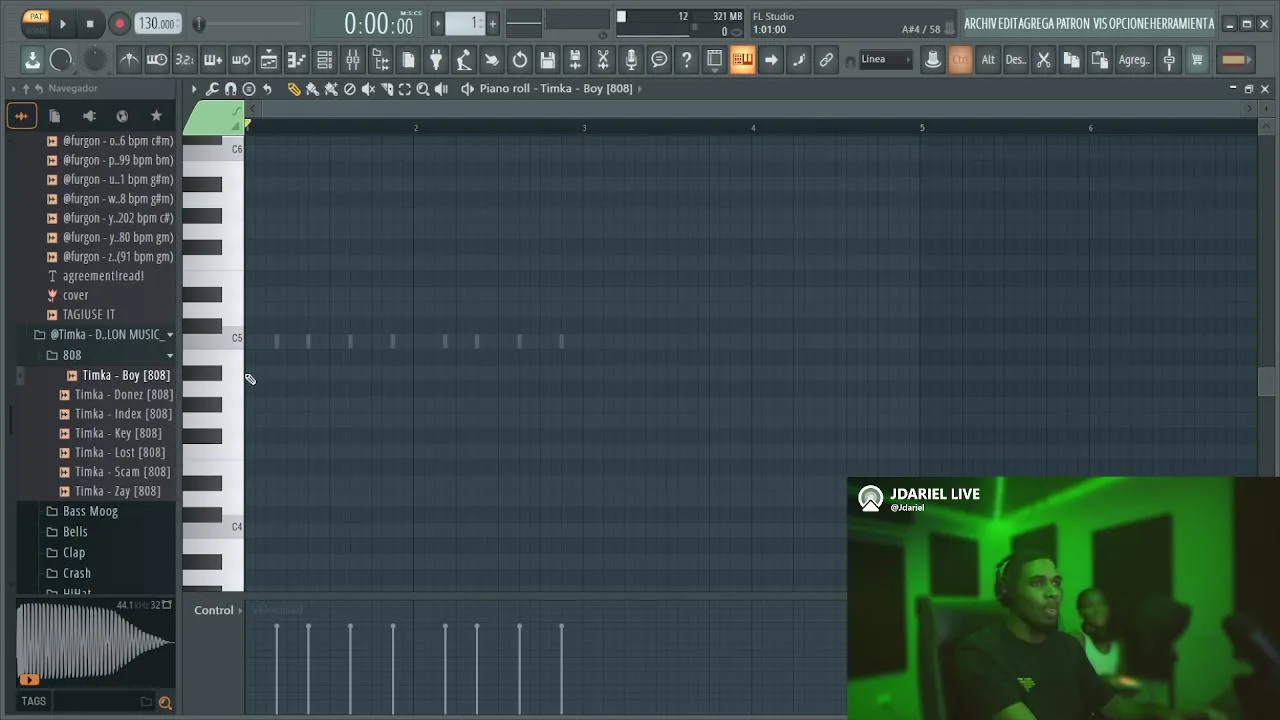This screenshot has width=1280, height=720.
Task: Click the 130.000 tempo field
Action: click(x=157, y=23)
